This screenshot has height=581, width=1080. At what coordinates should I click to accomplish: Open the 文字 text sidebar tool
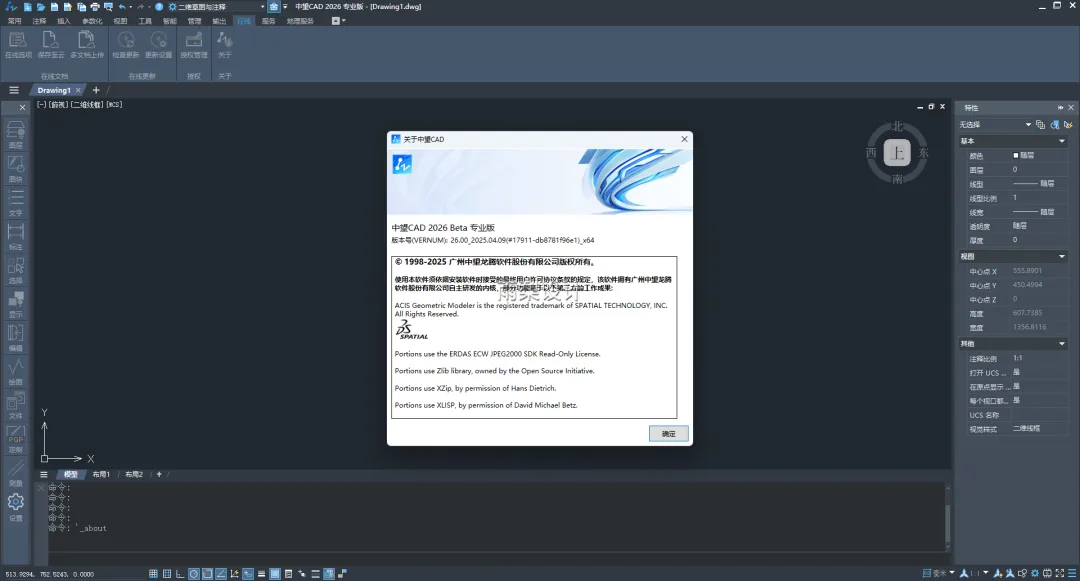[x=15, y=202]
